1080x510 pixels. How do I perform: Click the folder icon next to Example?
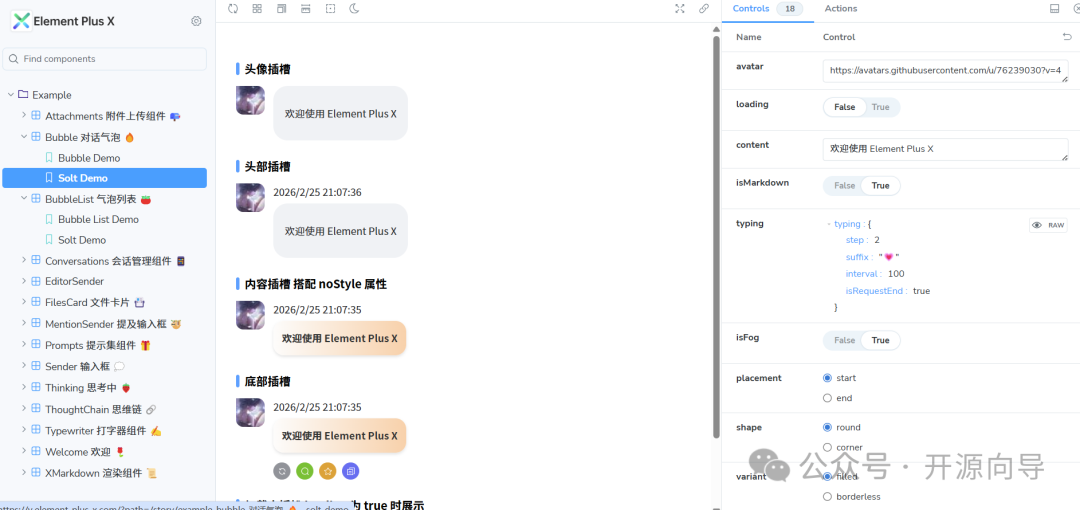pyautogui.click(x=23, y=94)
